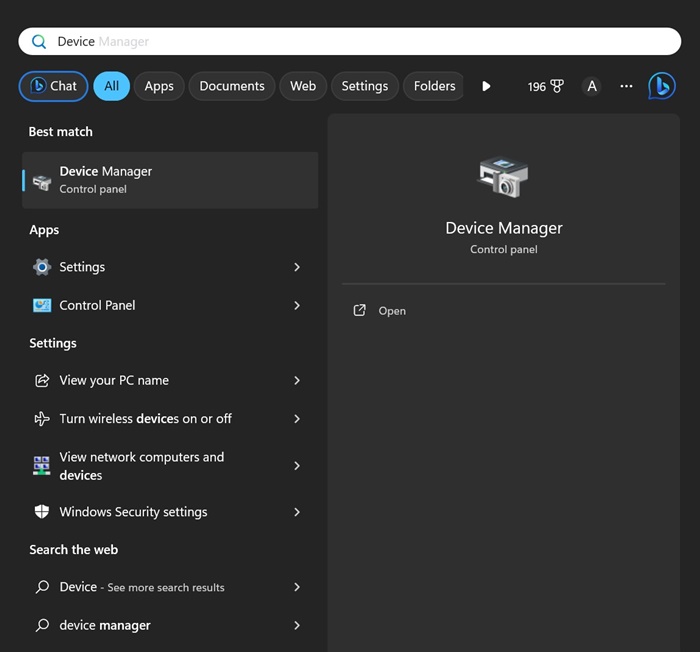Screen dimensions: 700x652
Task: Click the Control Panel icon under Apps
Action: tap(42, 305)
